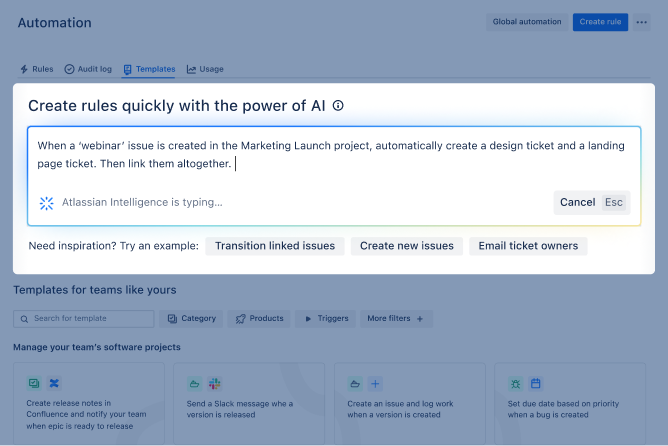This screenshot has width=668, height=446.
Task: Open the Usage tab
Action: [x=205, y=69]
